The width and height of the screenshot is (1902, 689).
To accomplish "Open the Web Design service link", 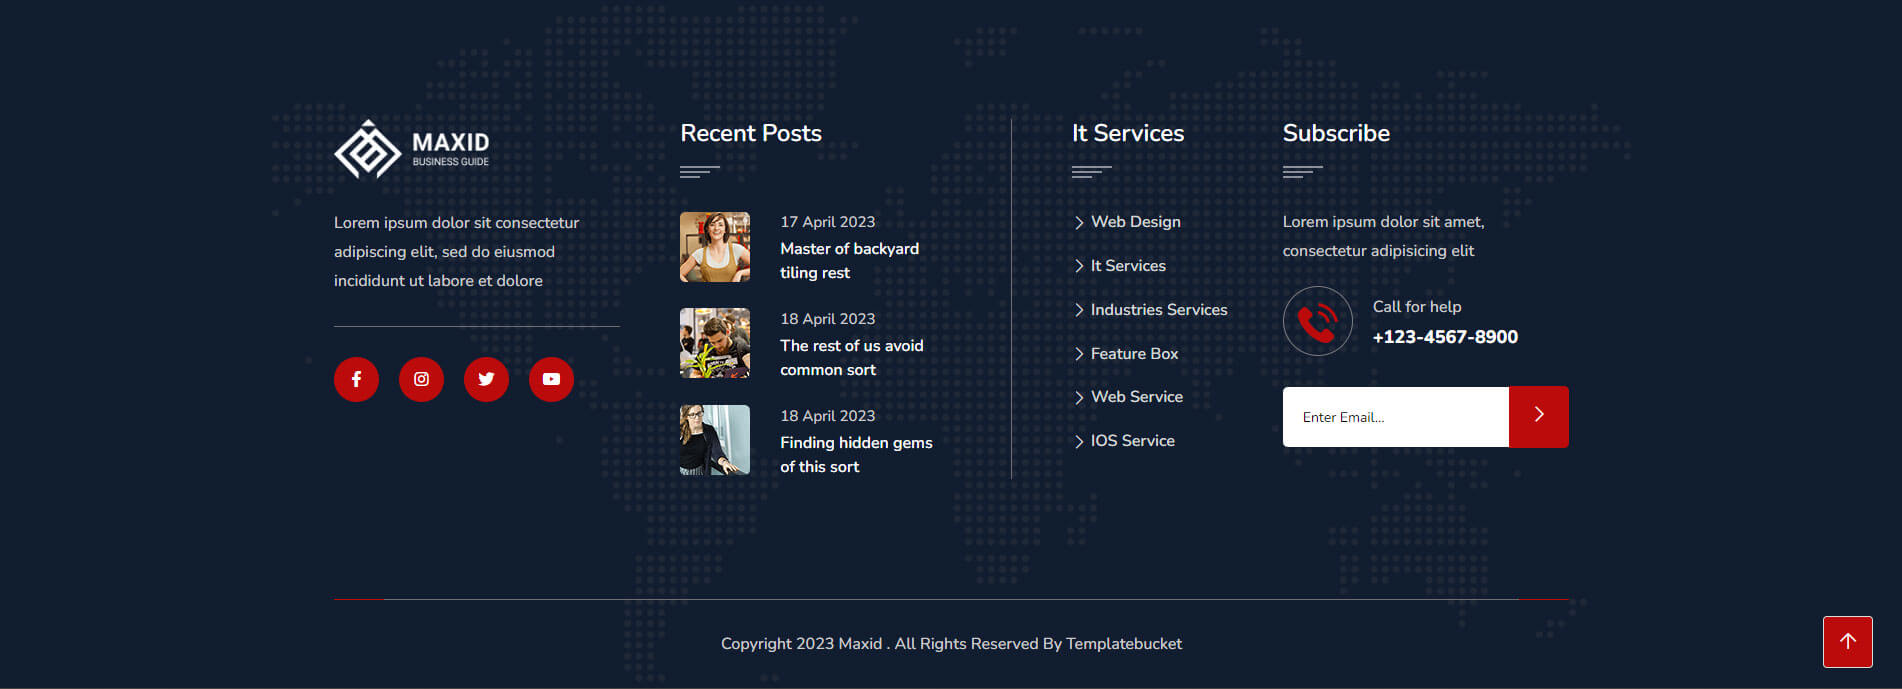I will click(1135, 222).
